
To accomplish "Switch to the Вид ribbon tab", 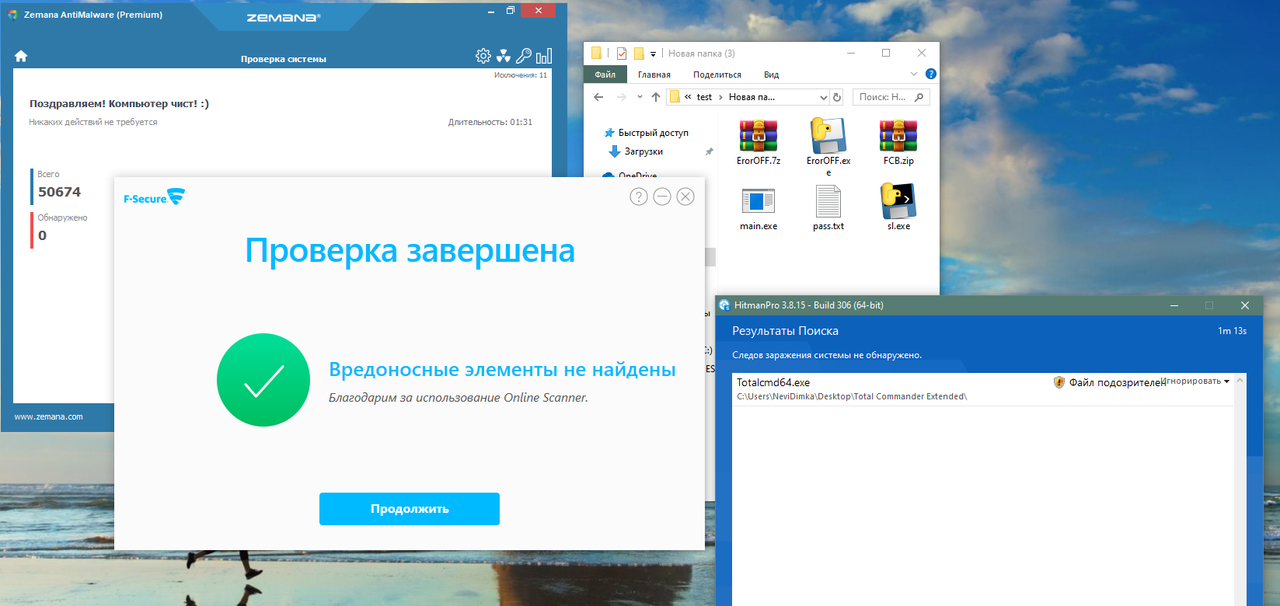I will point(771,74).
